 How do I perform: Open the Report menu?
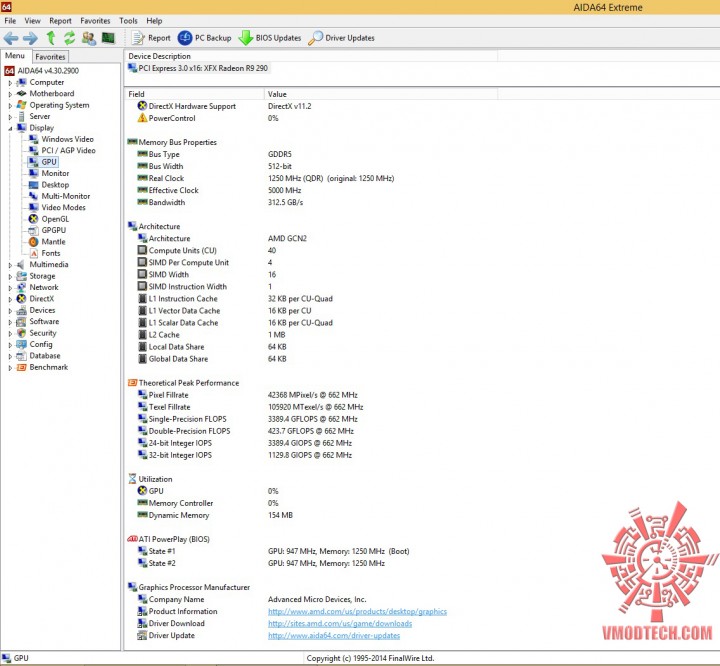pyautogui.click(x=60, y=21)
